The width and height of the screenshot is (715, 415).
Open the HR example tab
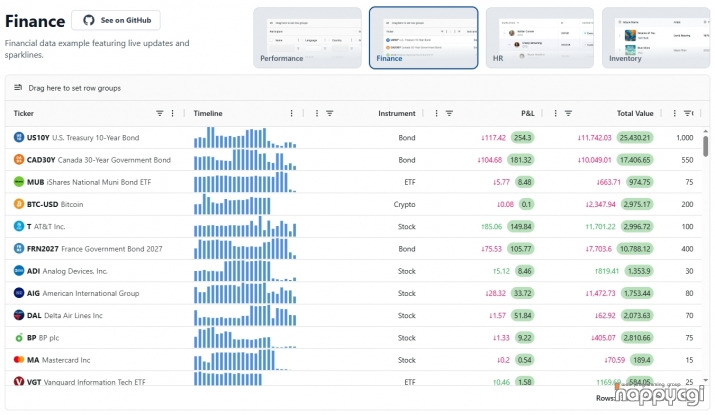(x=540, y=38)
